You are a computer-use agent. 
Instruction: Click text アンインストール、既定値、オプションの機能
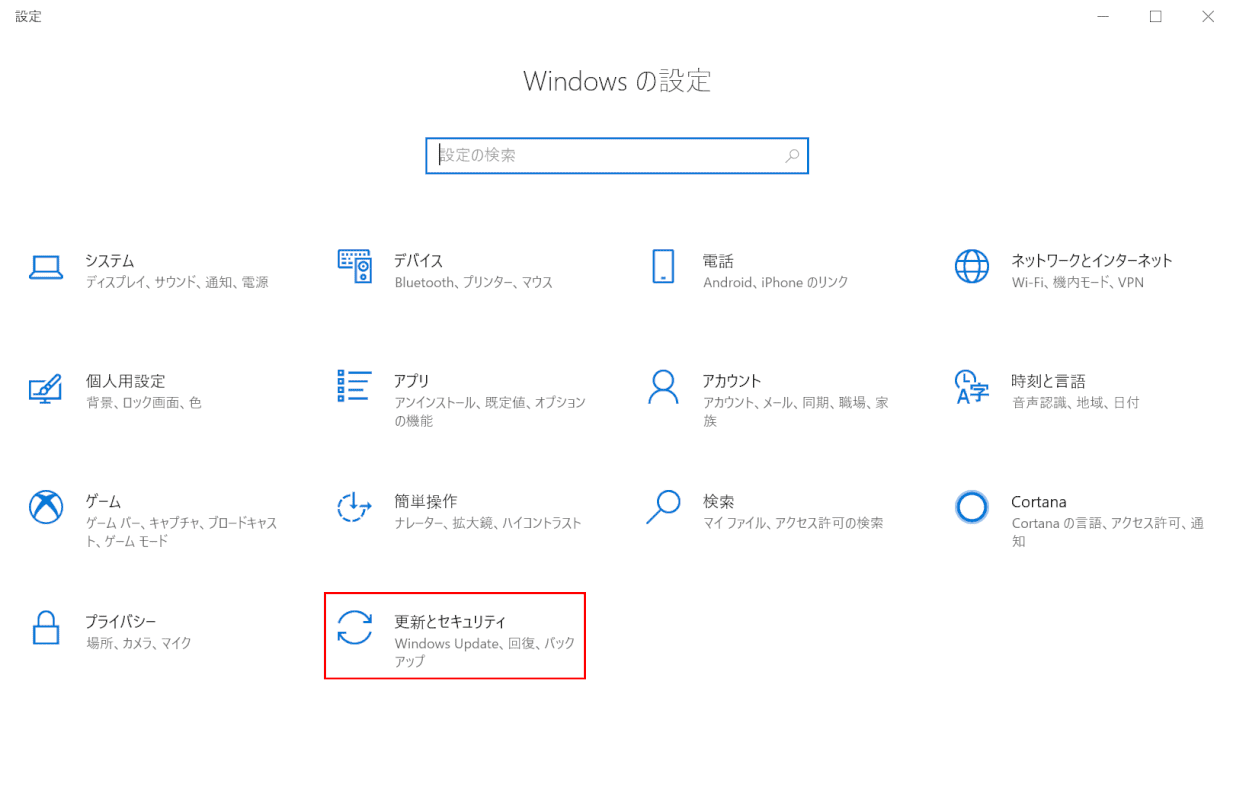pyautogui.click(x=490, y=412)
